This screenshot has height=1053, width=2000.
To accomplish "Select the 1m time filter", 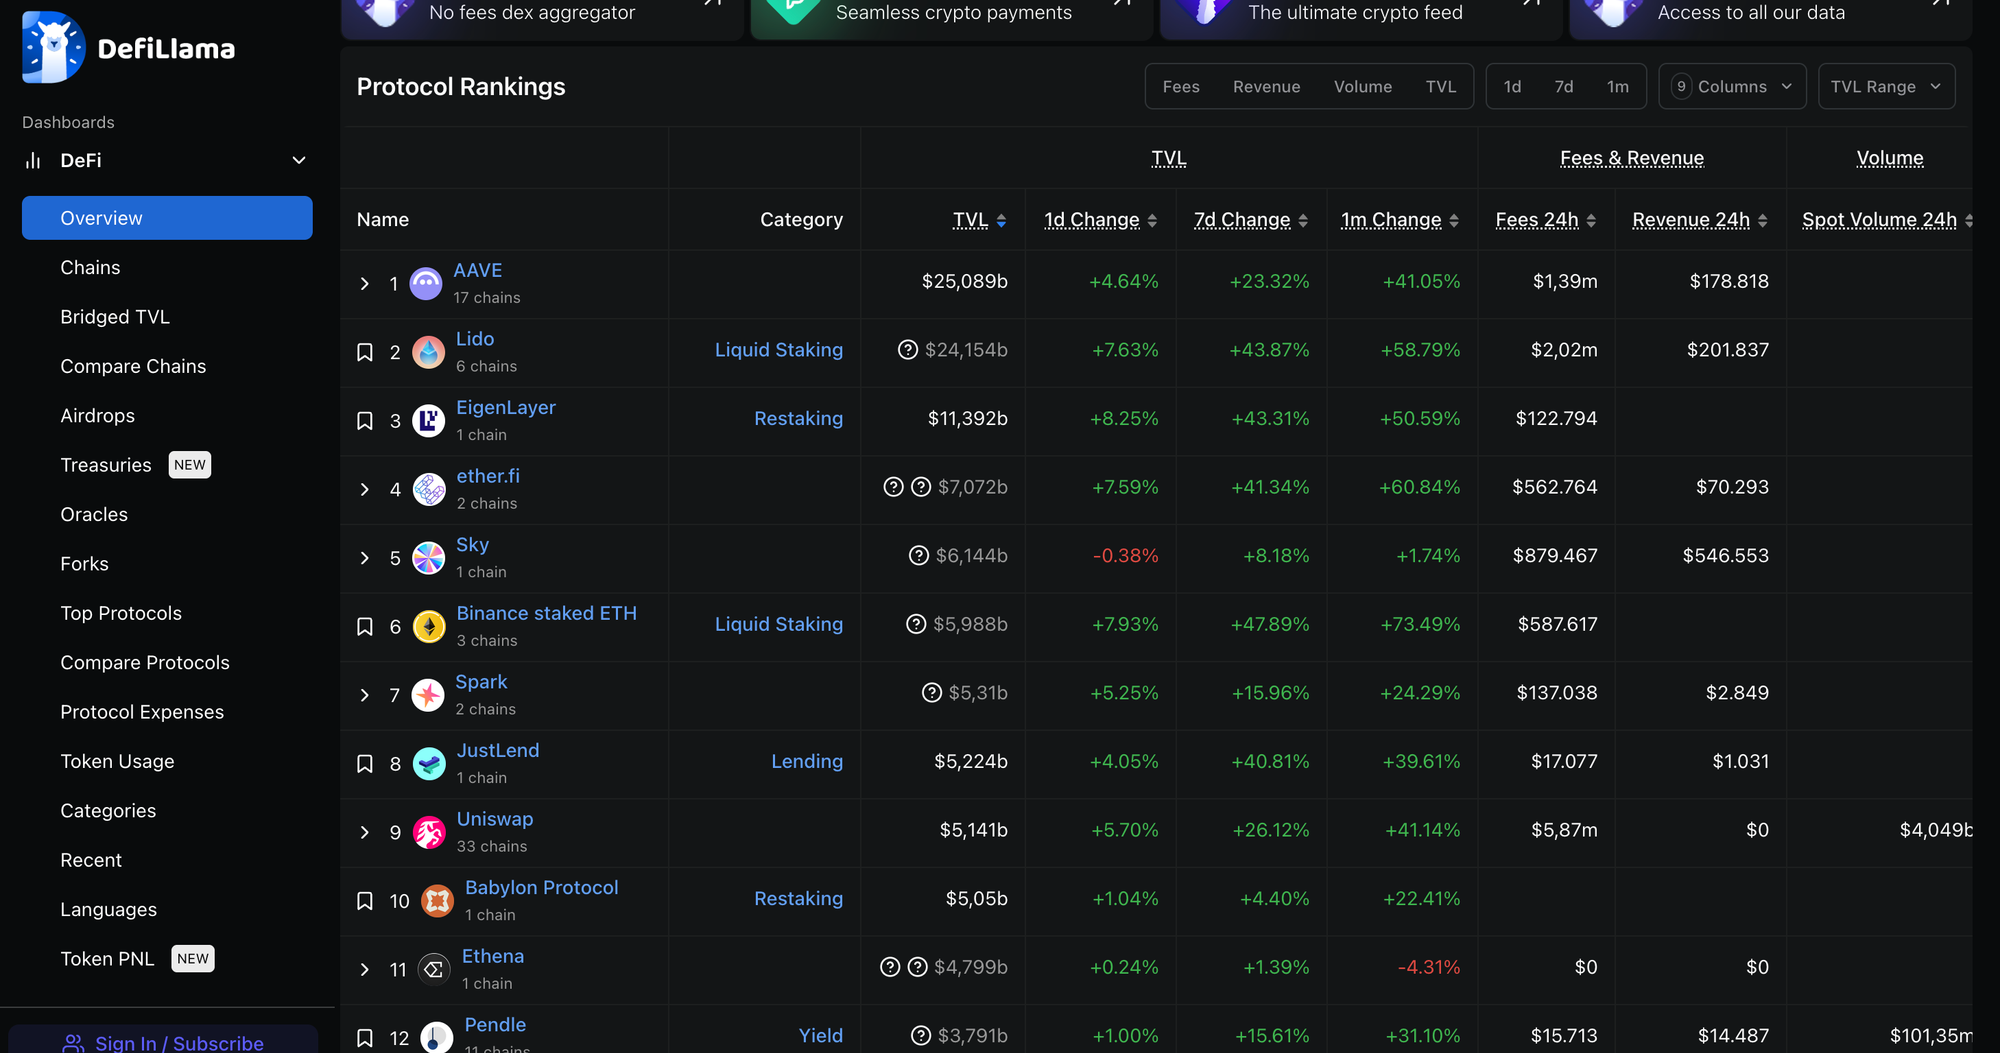I will pos(1618,87).
